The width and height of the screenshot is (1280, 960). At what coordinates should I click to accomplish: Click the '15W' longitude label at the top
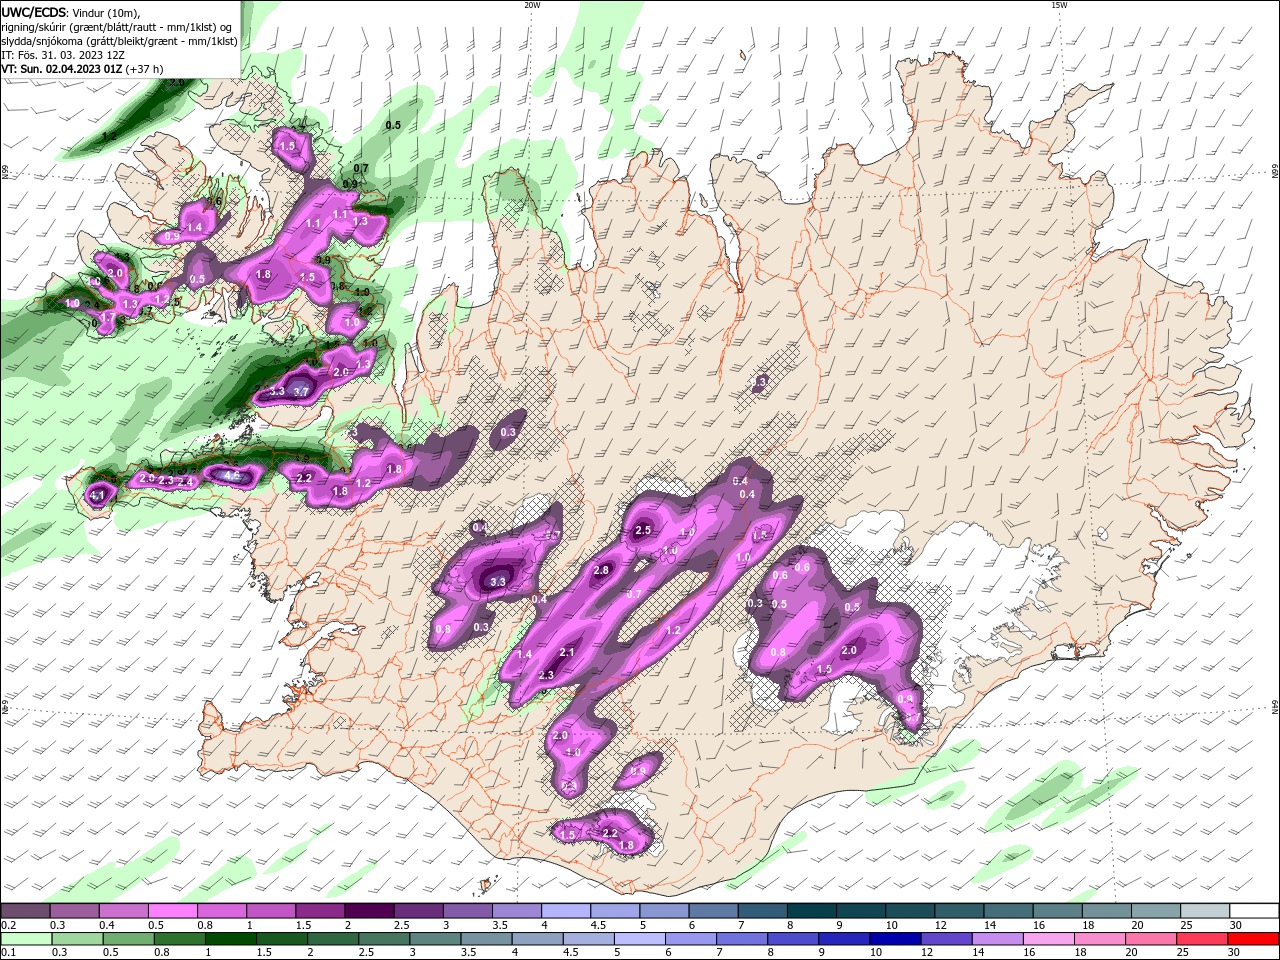point(1059,5)
